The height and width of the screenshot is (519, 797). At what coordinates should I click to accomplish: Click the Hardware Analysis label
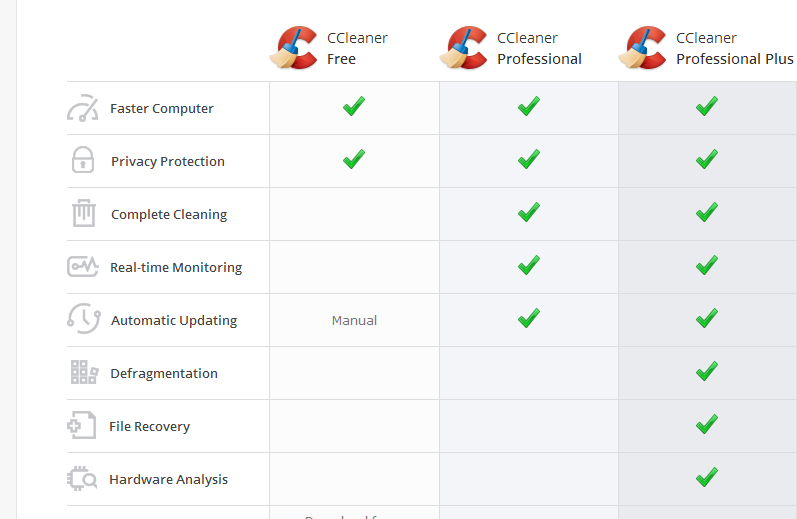(x=168, y=479)
